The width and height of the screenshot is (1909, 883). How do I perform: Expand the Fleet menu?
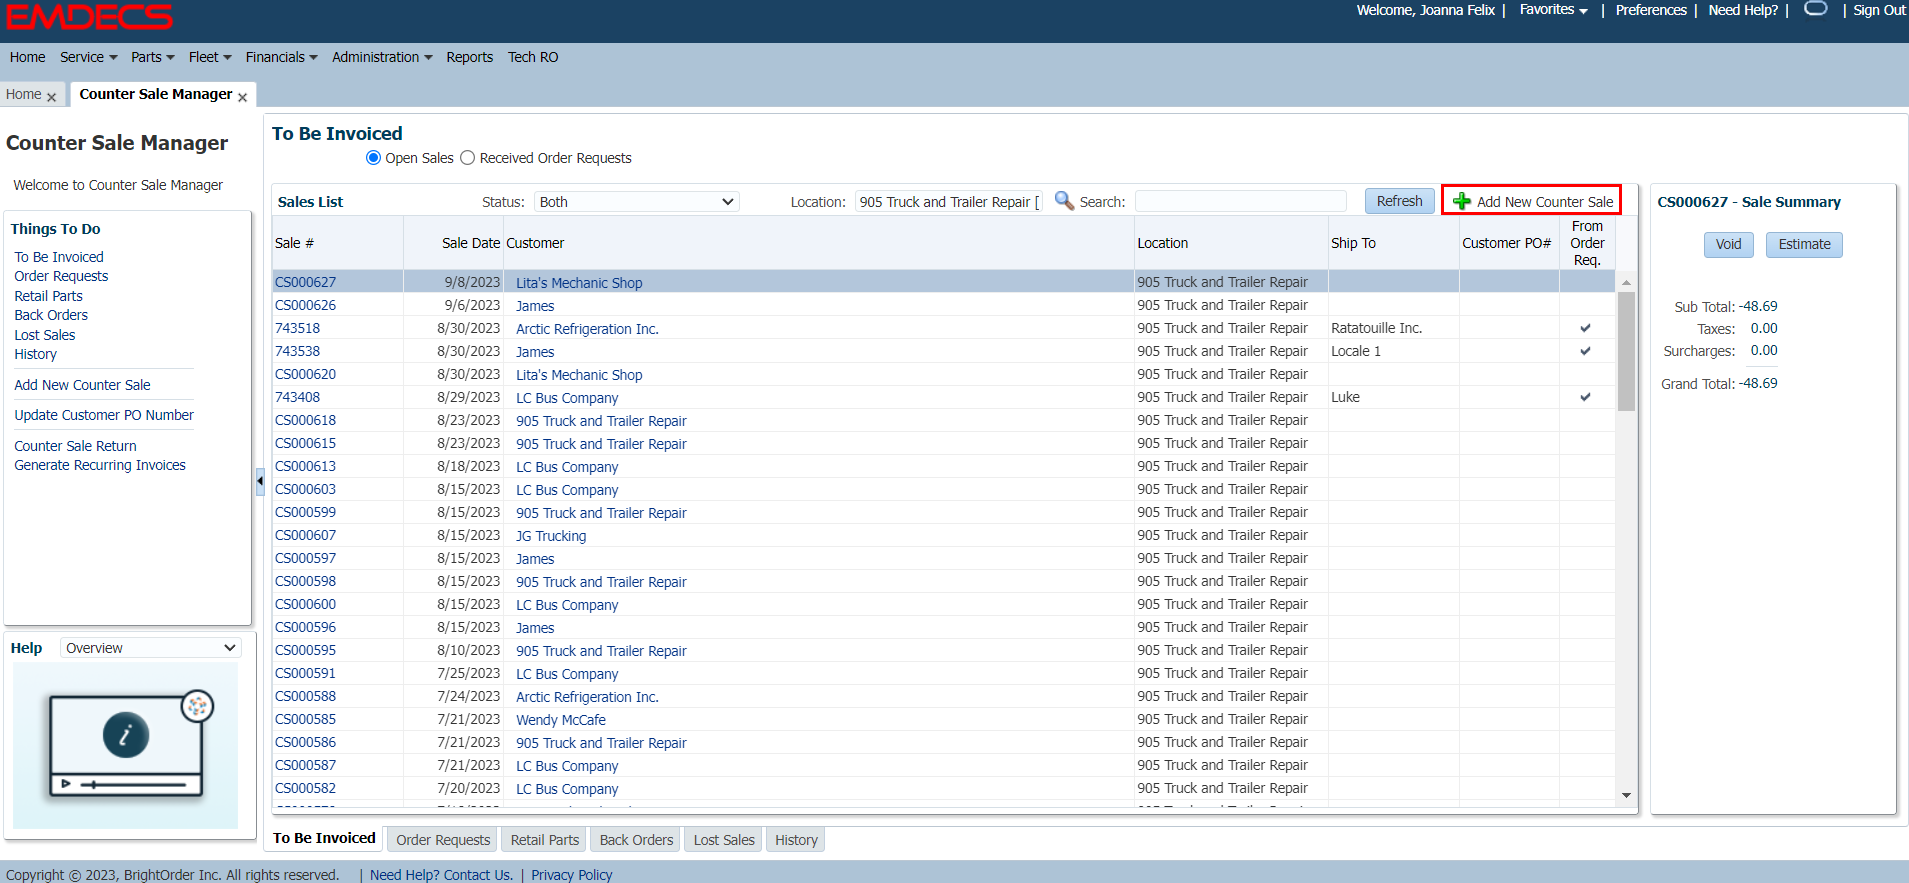point(210,57)
